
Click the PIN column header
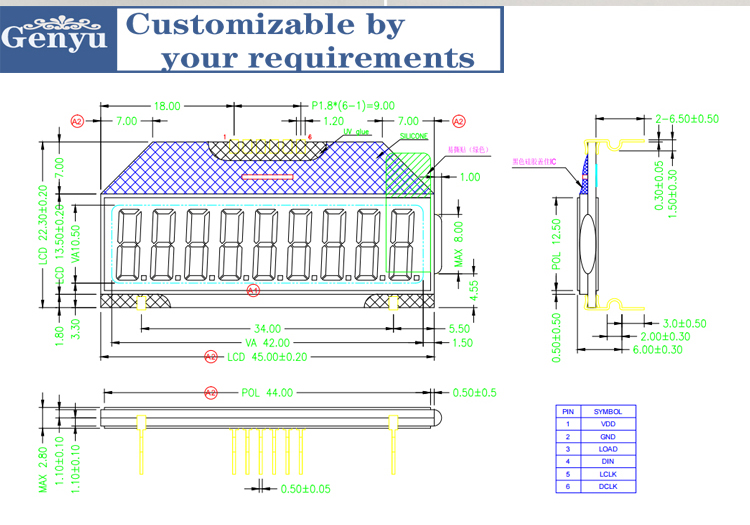[567, 411]
